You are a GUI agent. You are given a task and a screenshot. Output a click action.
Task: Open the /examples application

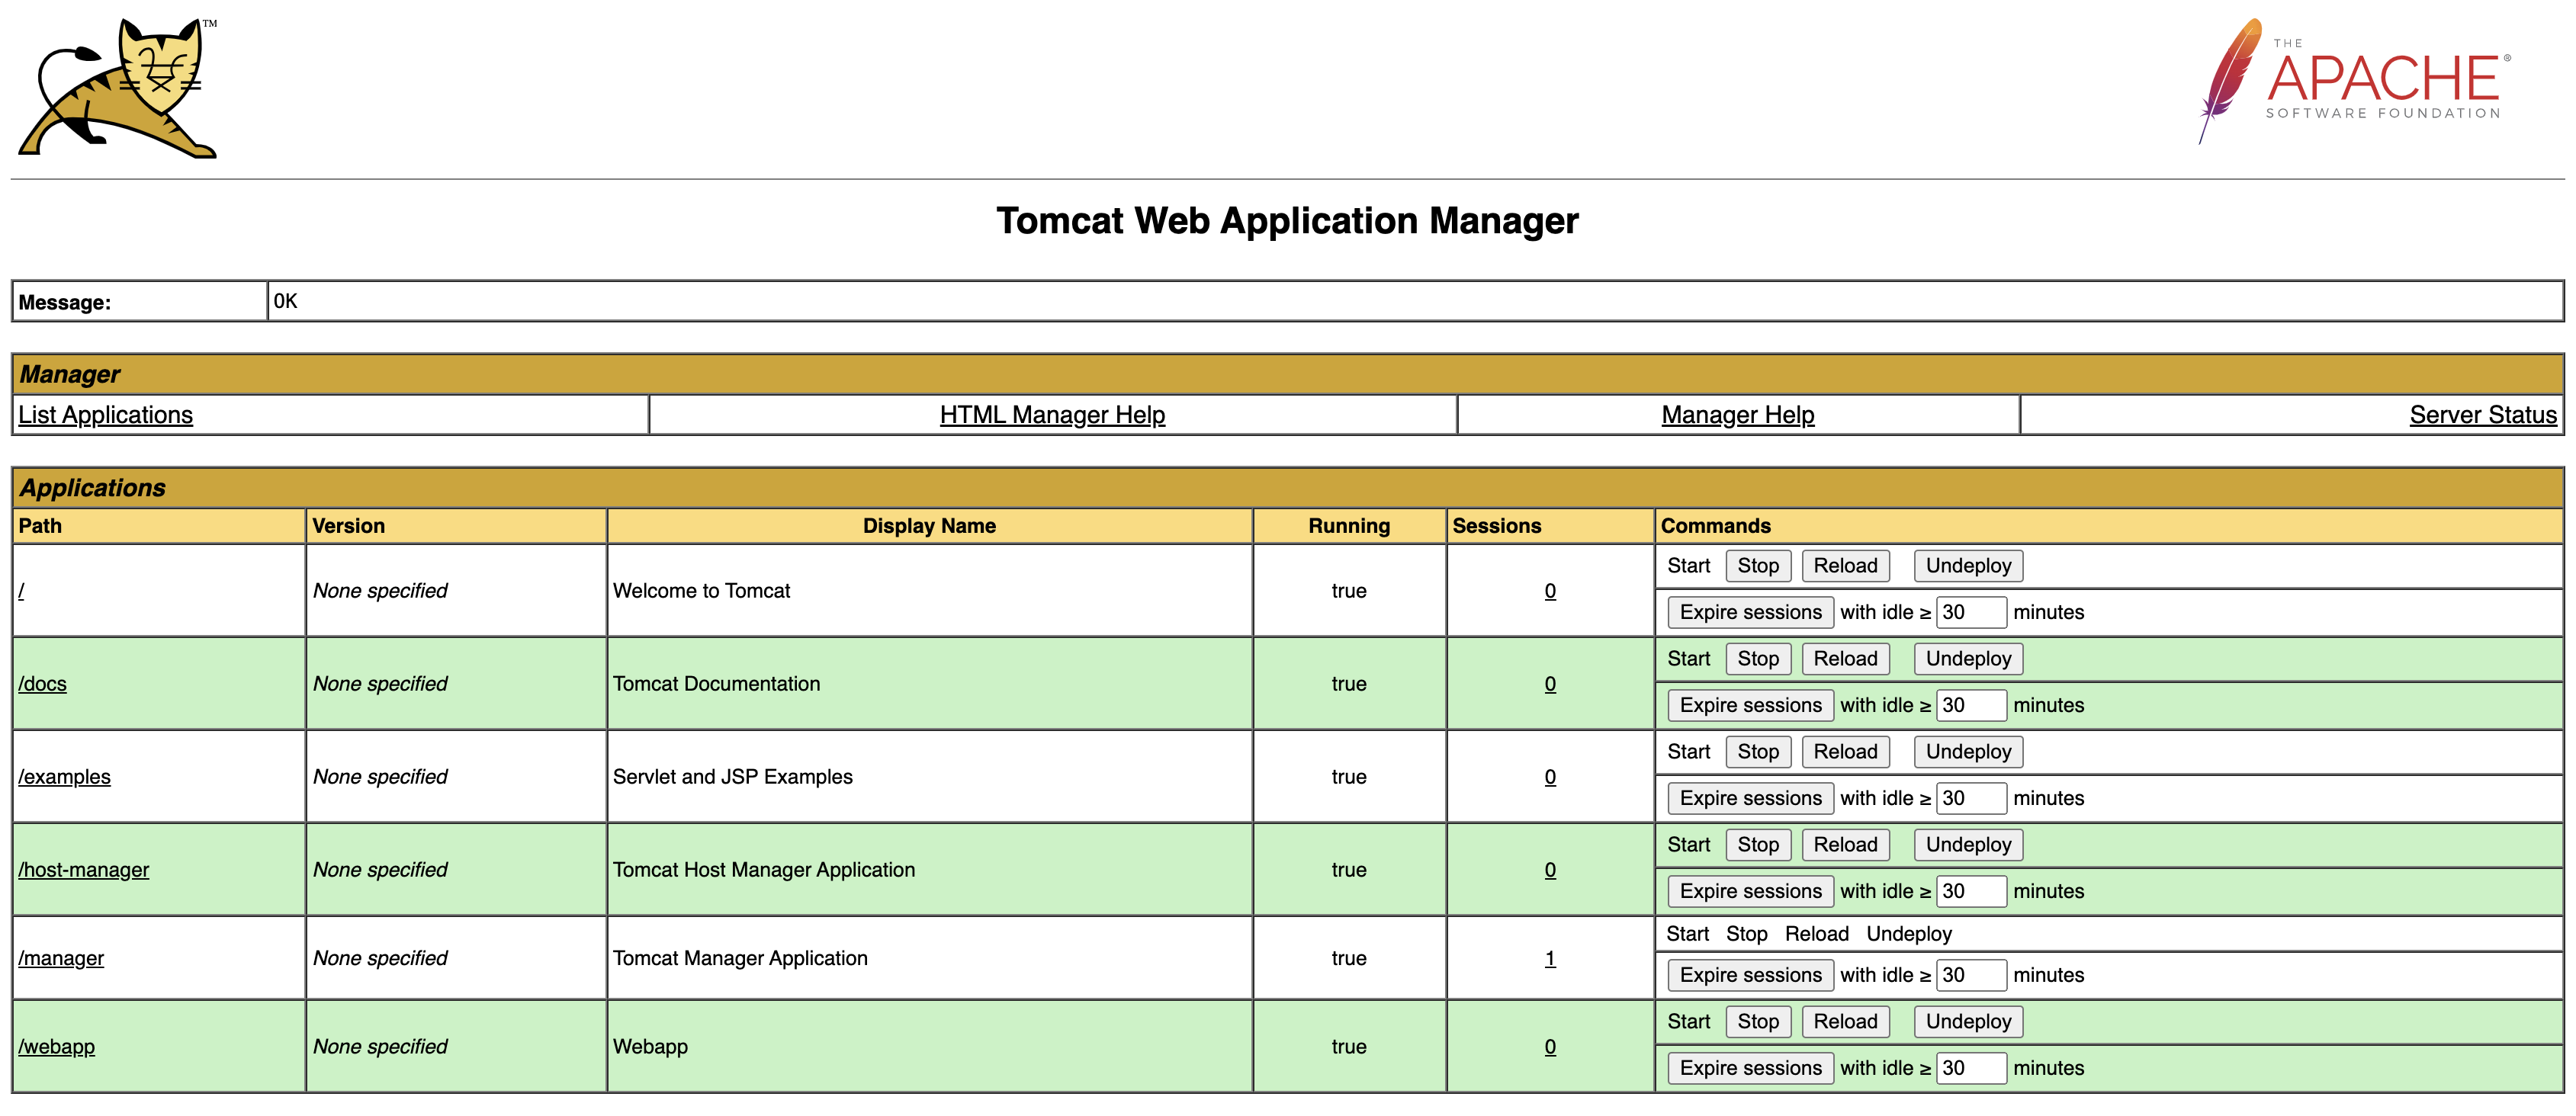(x=64, y=776)
